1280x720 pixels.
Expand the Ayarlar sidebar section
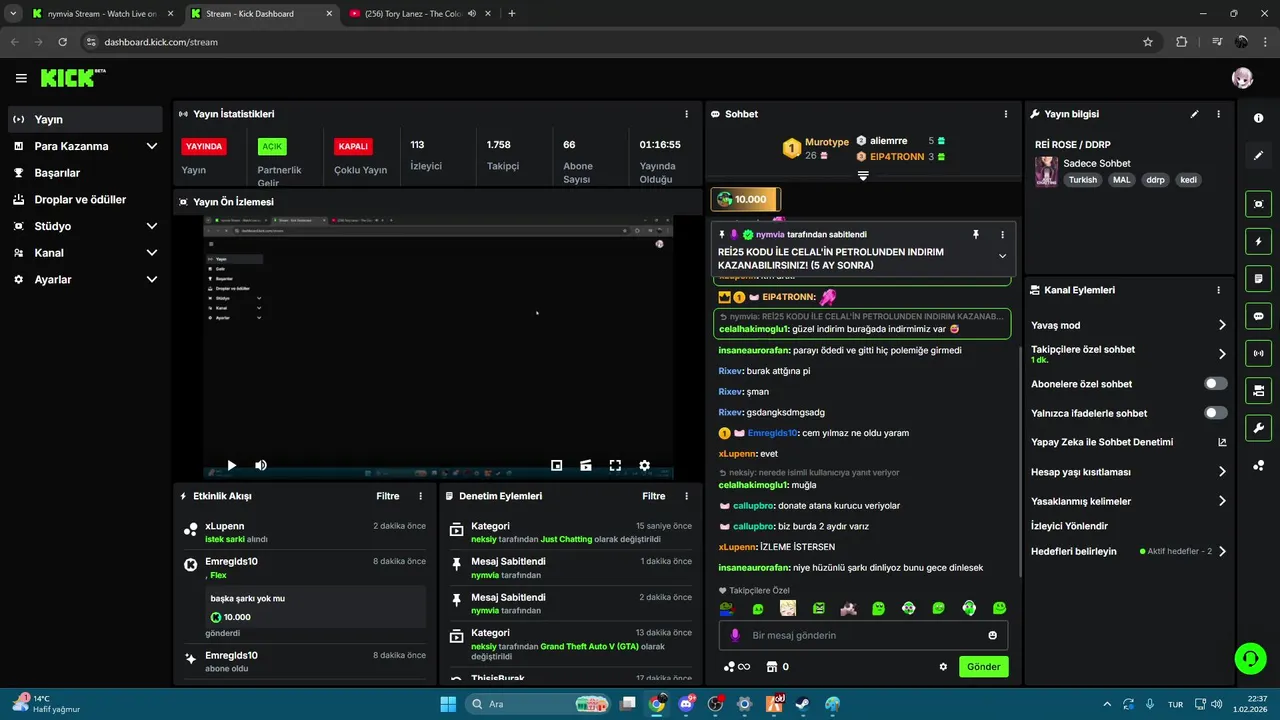[x=85, y=280]
